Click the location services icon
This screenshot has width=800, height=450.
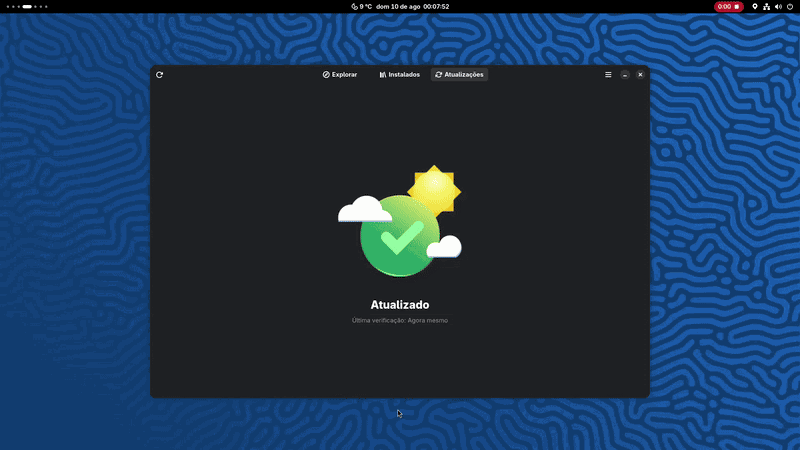click(755, 7)
